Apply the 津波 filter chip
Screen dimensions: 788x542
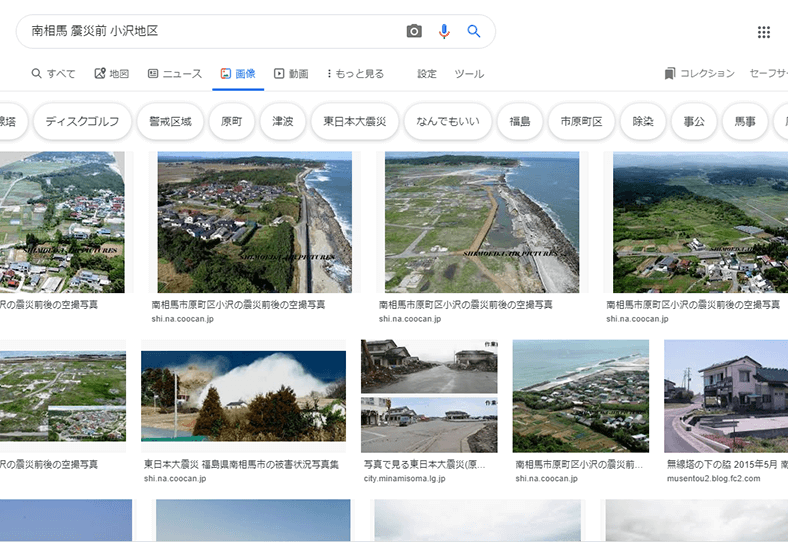(x=282, y=122)
